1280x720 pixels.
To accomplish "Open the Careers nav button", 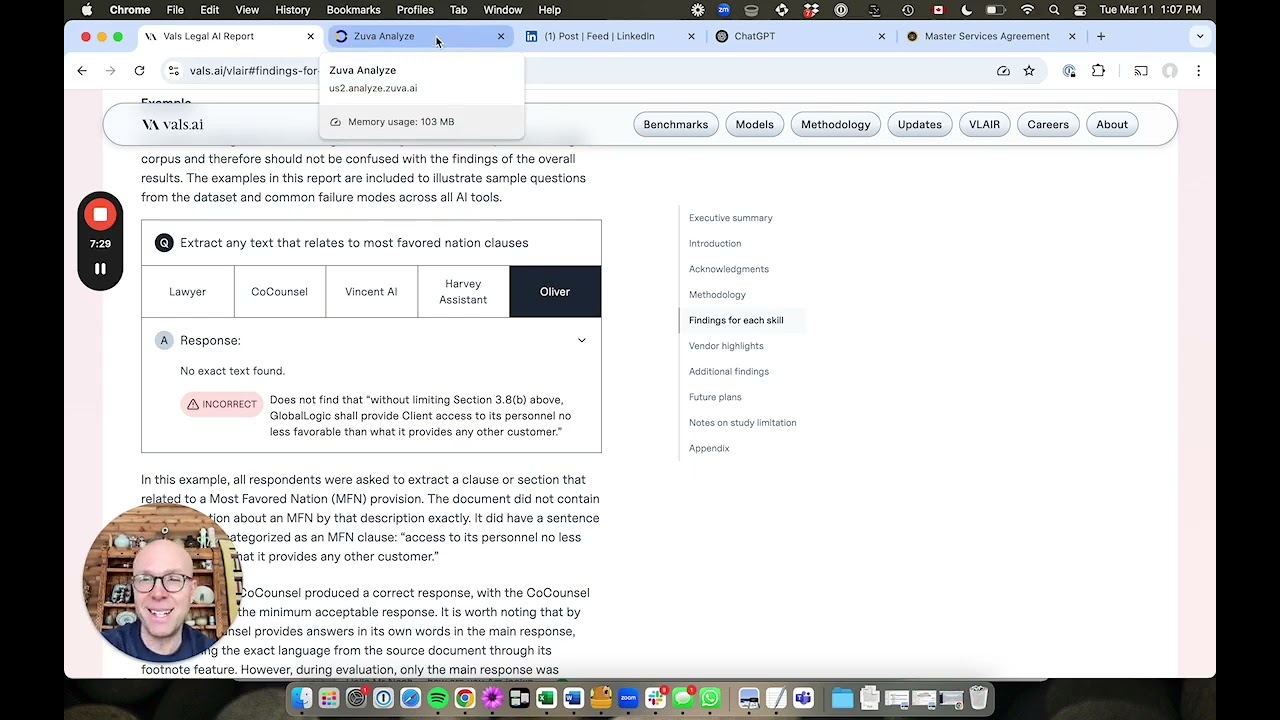I will tap(1048, 125).
